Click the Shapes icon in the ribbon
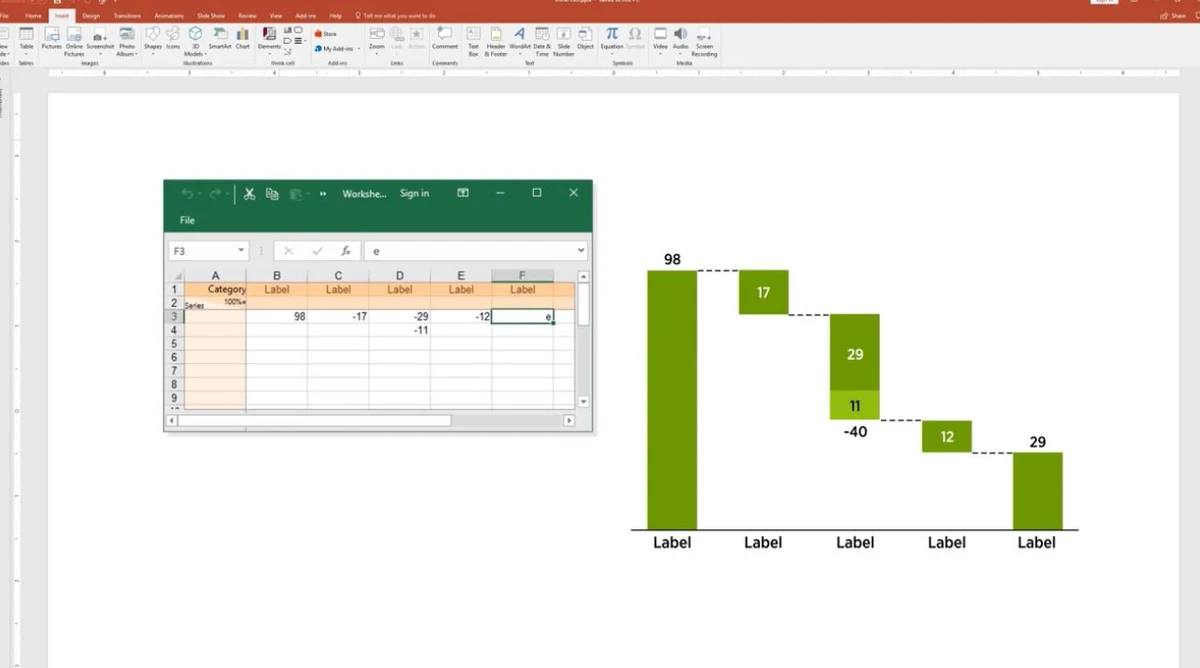The height and width of the screenshot is (668, 1200). [152, 37]
